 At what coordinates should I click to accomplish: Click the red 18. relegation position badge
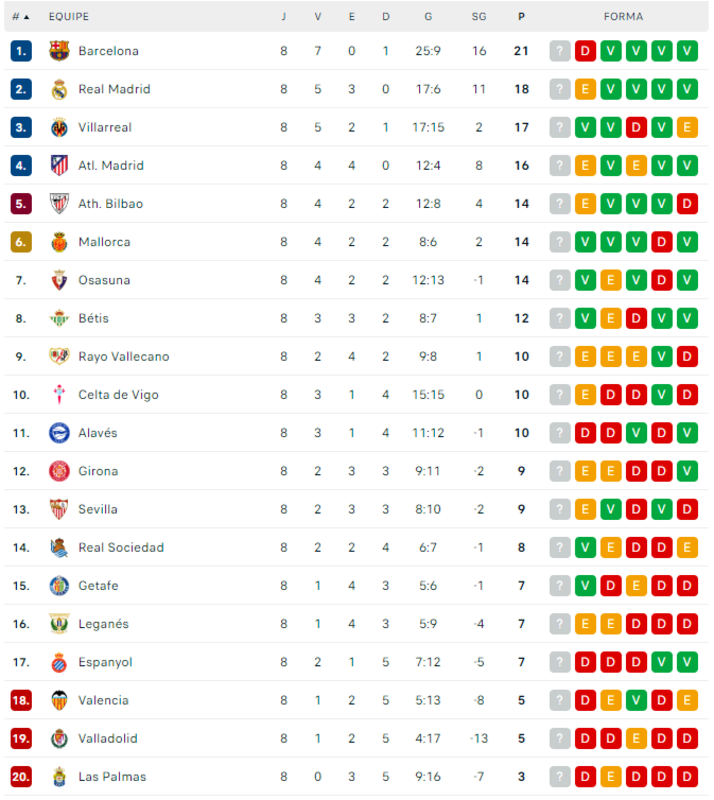21,701
